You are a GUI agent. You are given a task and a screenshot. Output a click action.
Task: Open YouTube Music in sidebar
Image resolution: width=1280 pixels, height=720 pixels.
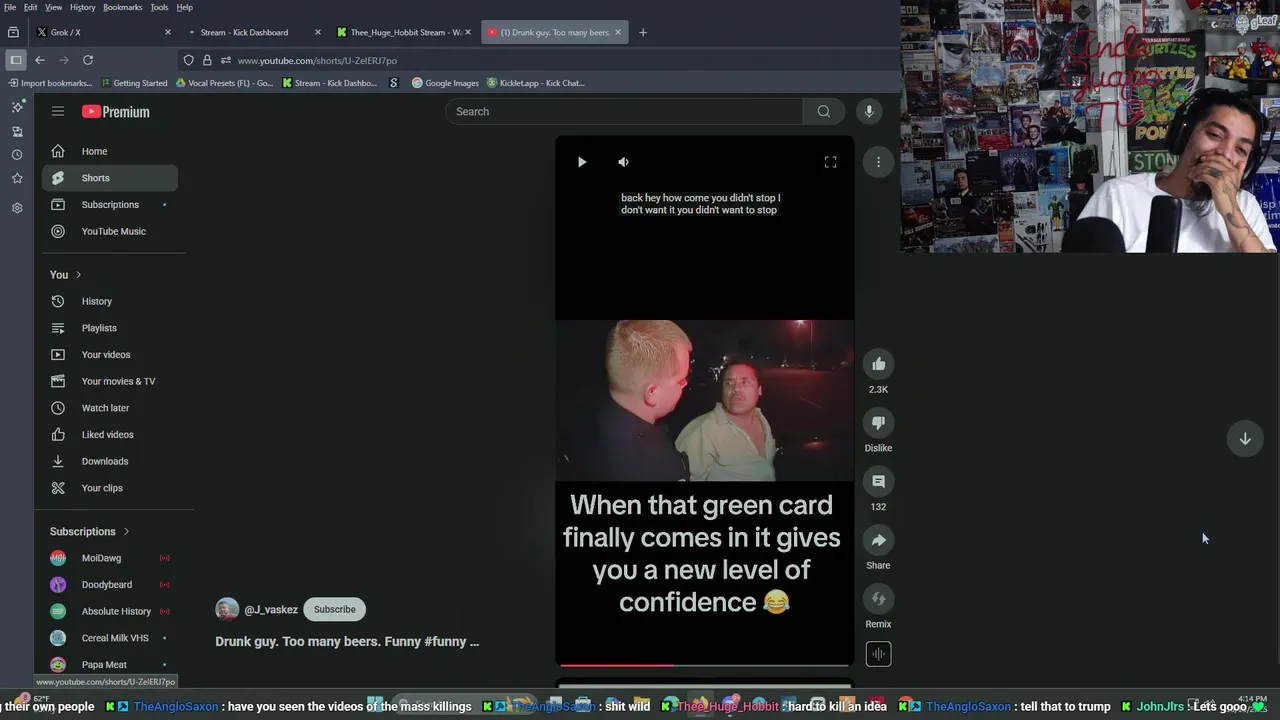pos(110,231)
